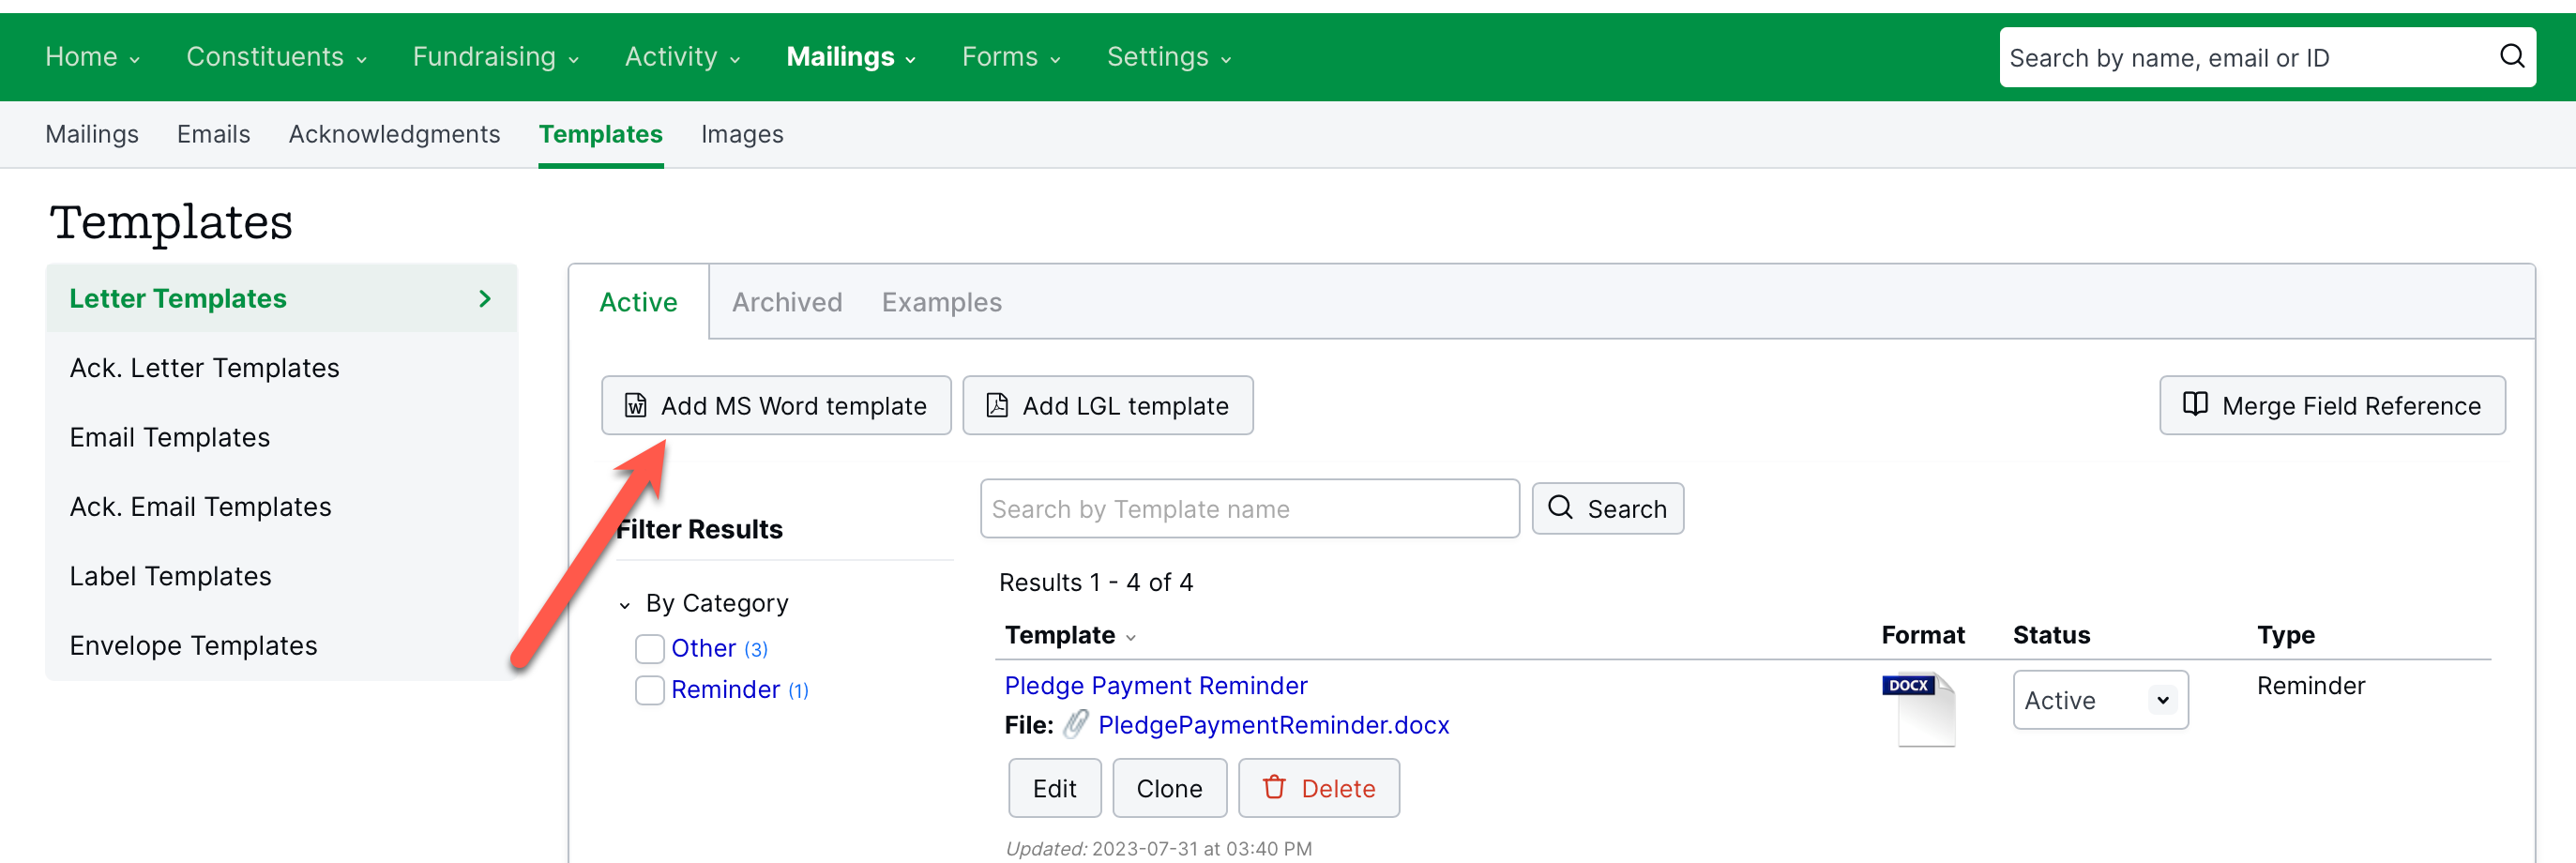The image size is (2576, 863).
Task: Open the Active status dropdown for Pledge Payment Reminder
Action: (2100, 699)
